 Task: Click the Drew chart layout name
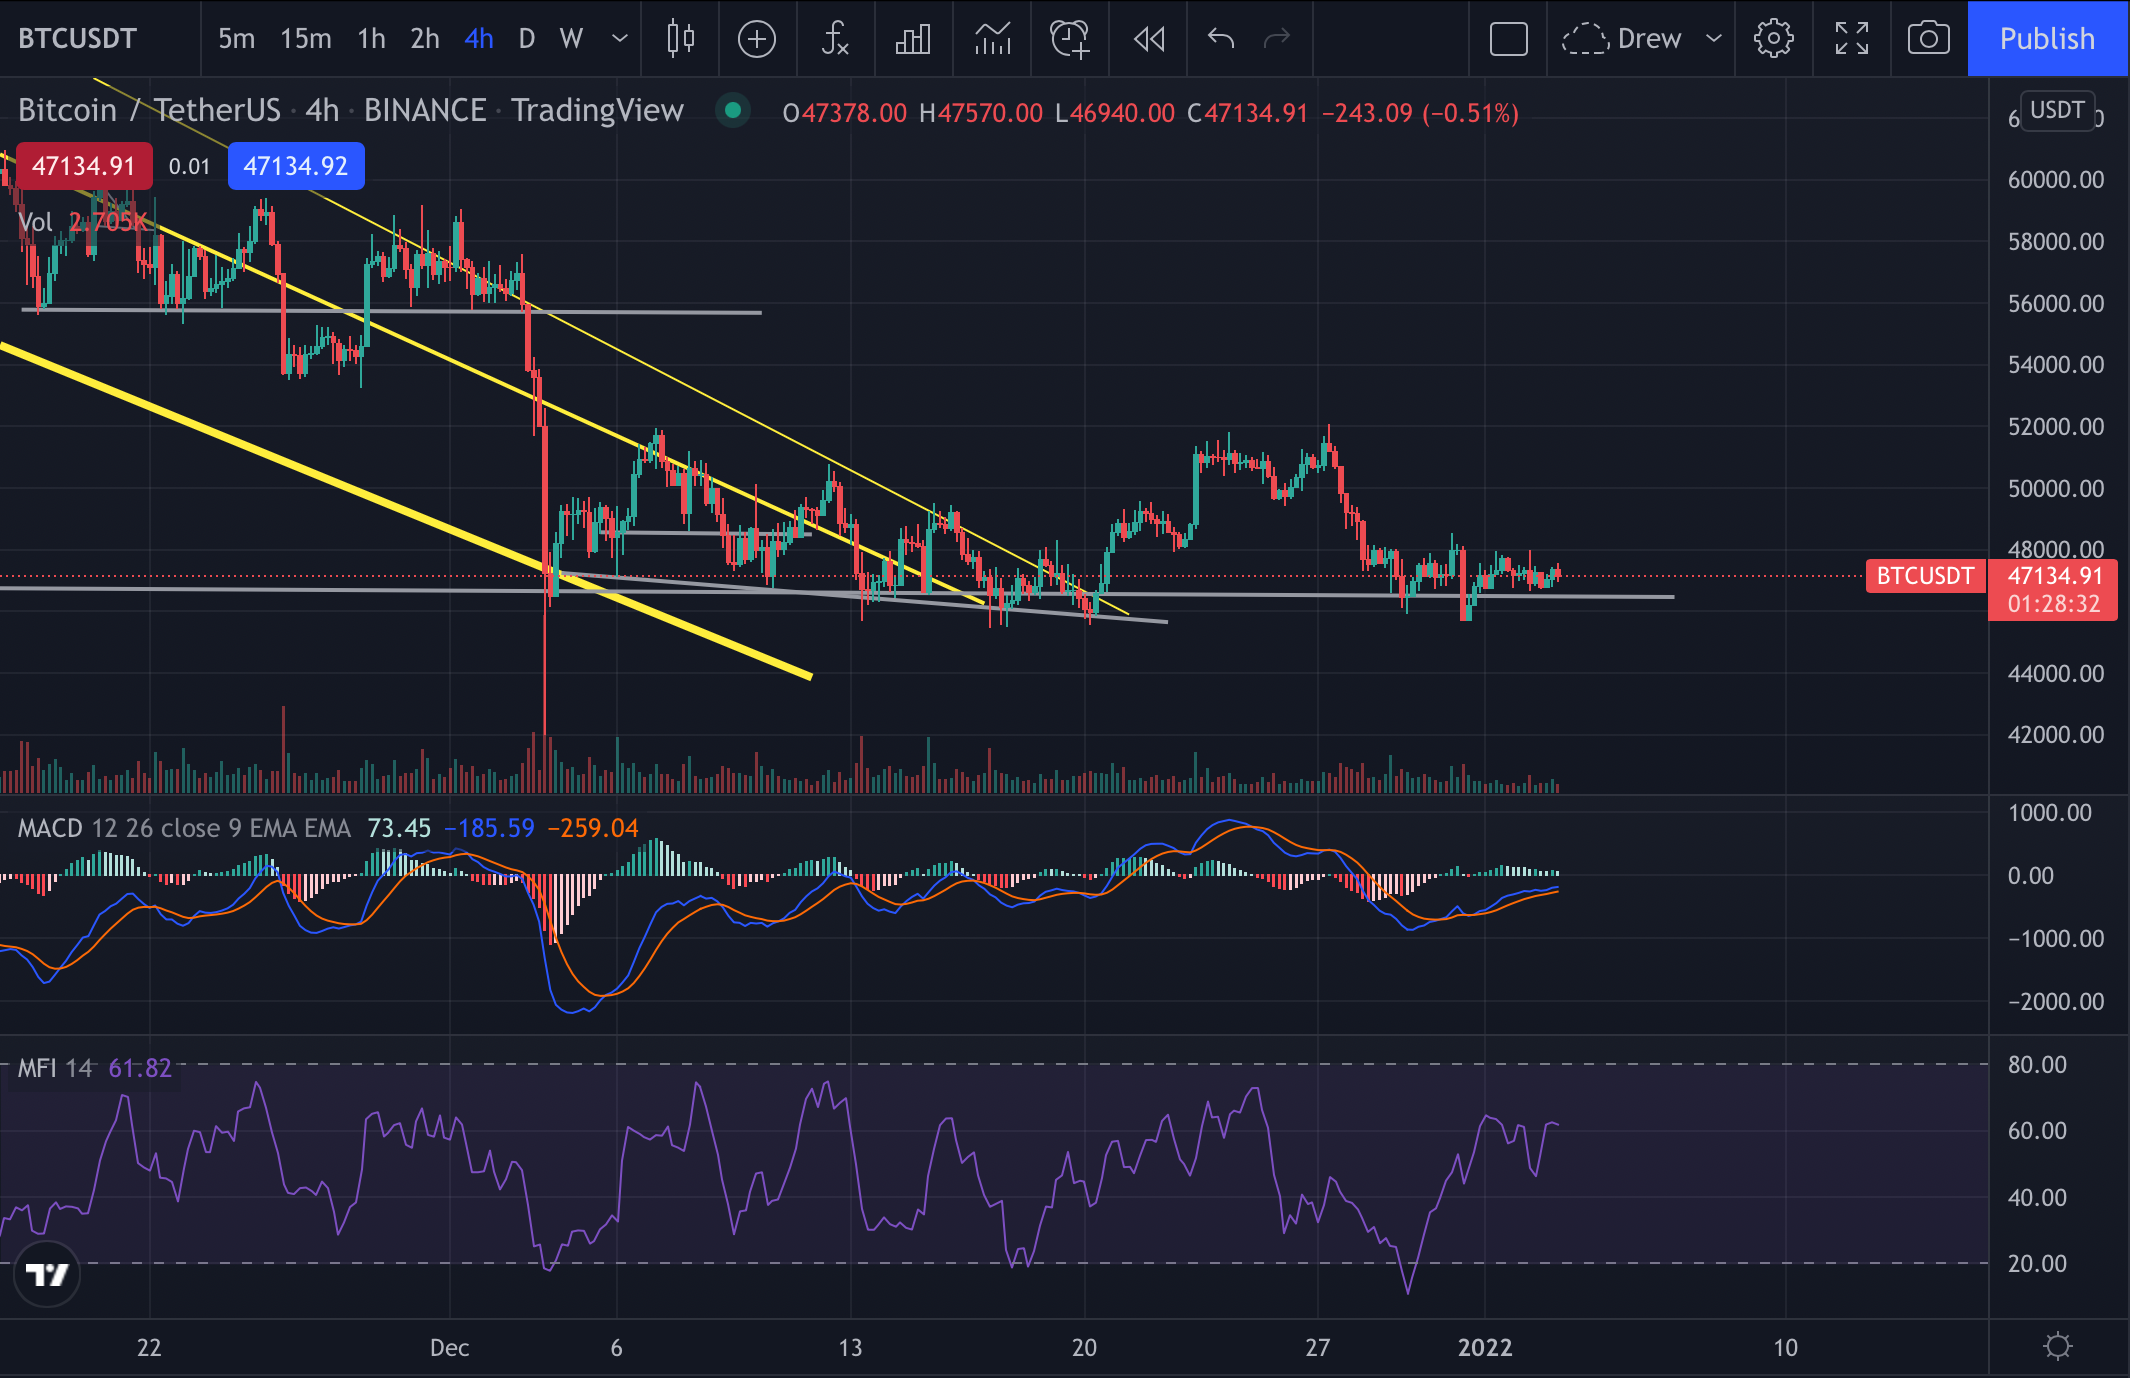(x=1649, y=38)
